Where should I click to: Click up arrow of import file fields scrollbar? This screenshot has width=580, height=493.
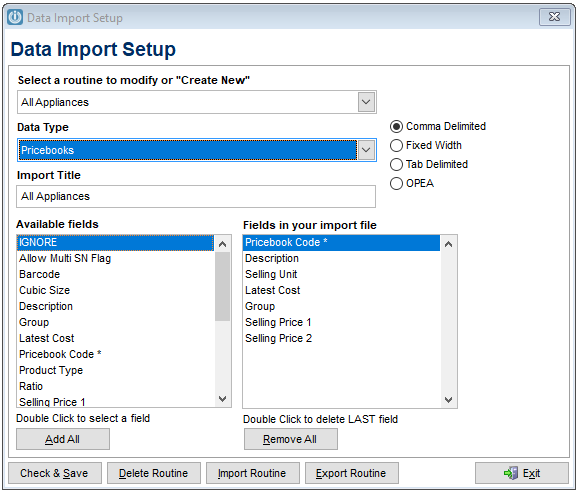pyautogui.click(x=448, y=244)
